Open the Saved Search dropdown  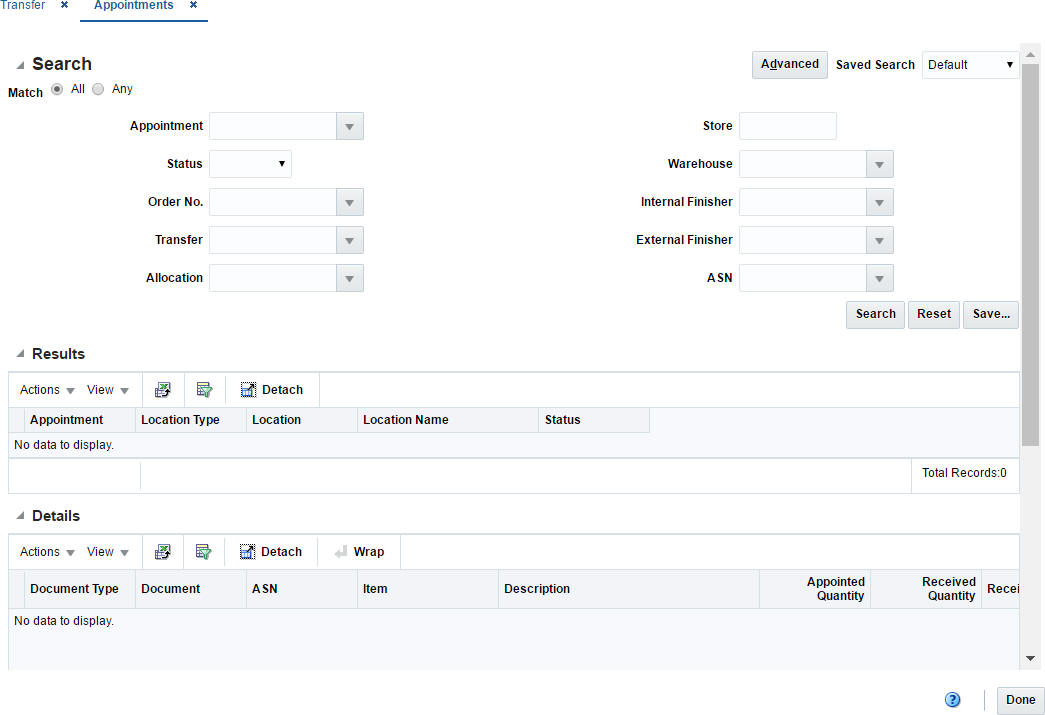[970, 65]
